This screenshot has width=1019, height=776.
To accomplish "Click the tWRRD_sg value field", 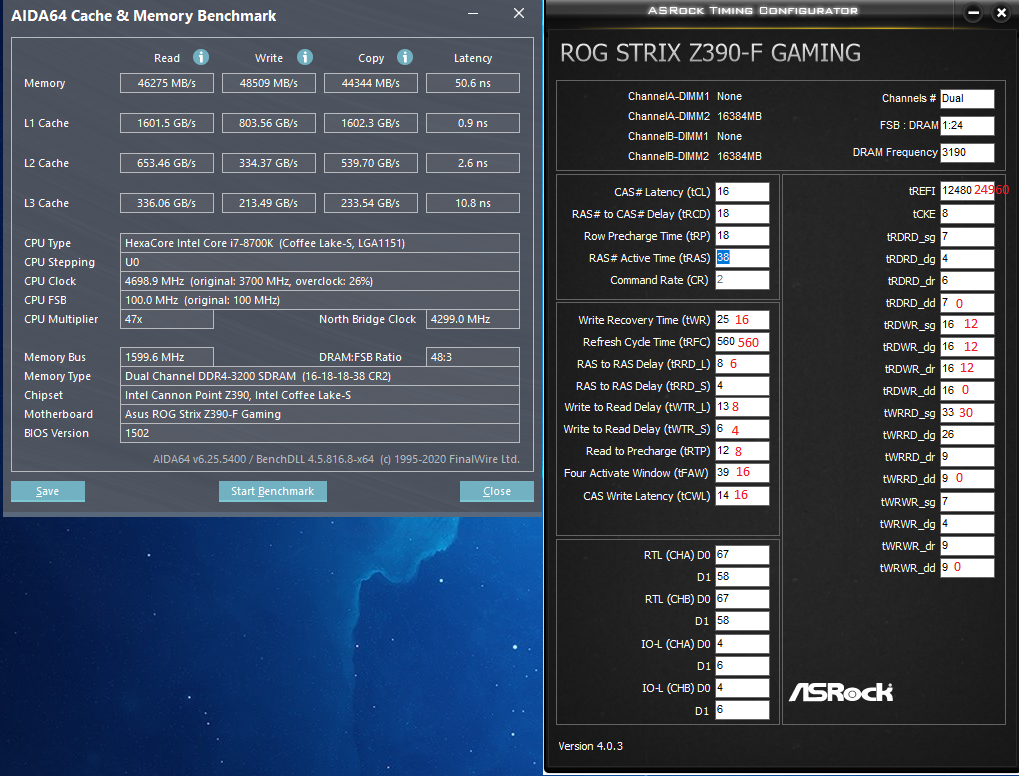I will 967,413.
